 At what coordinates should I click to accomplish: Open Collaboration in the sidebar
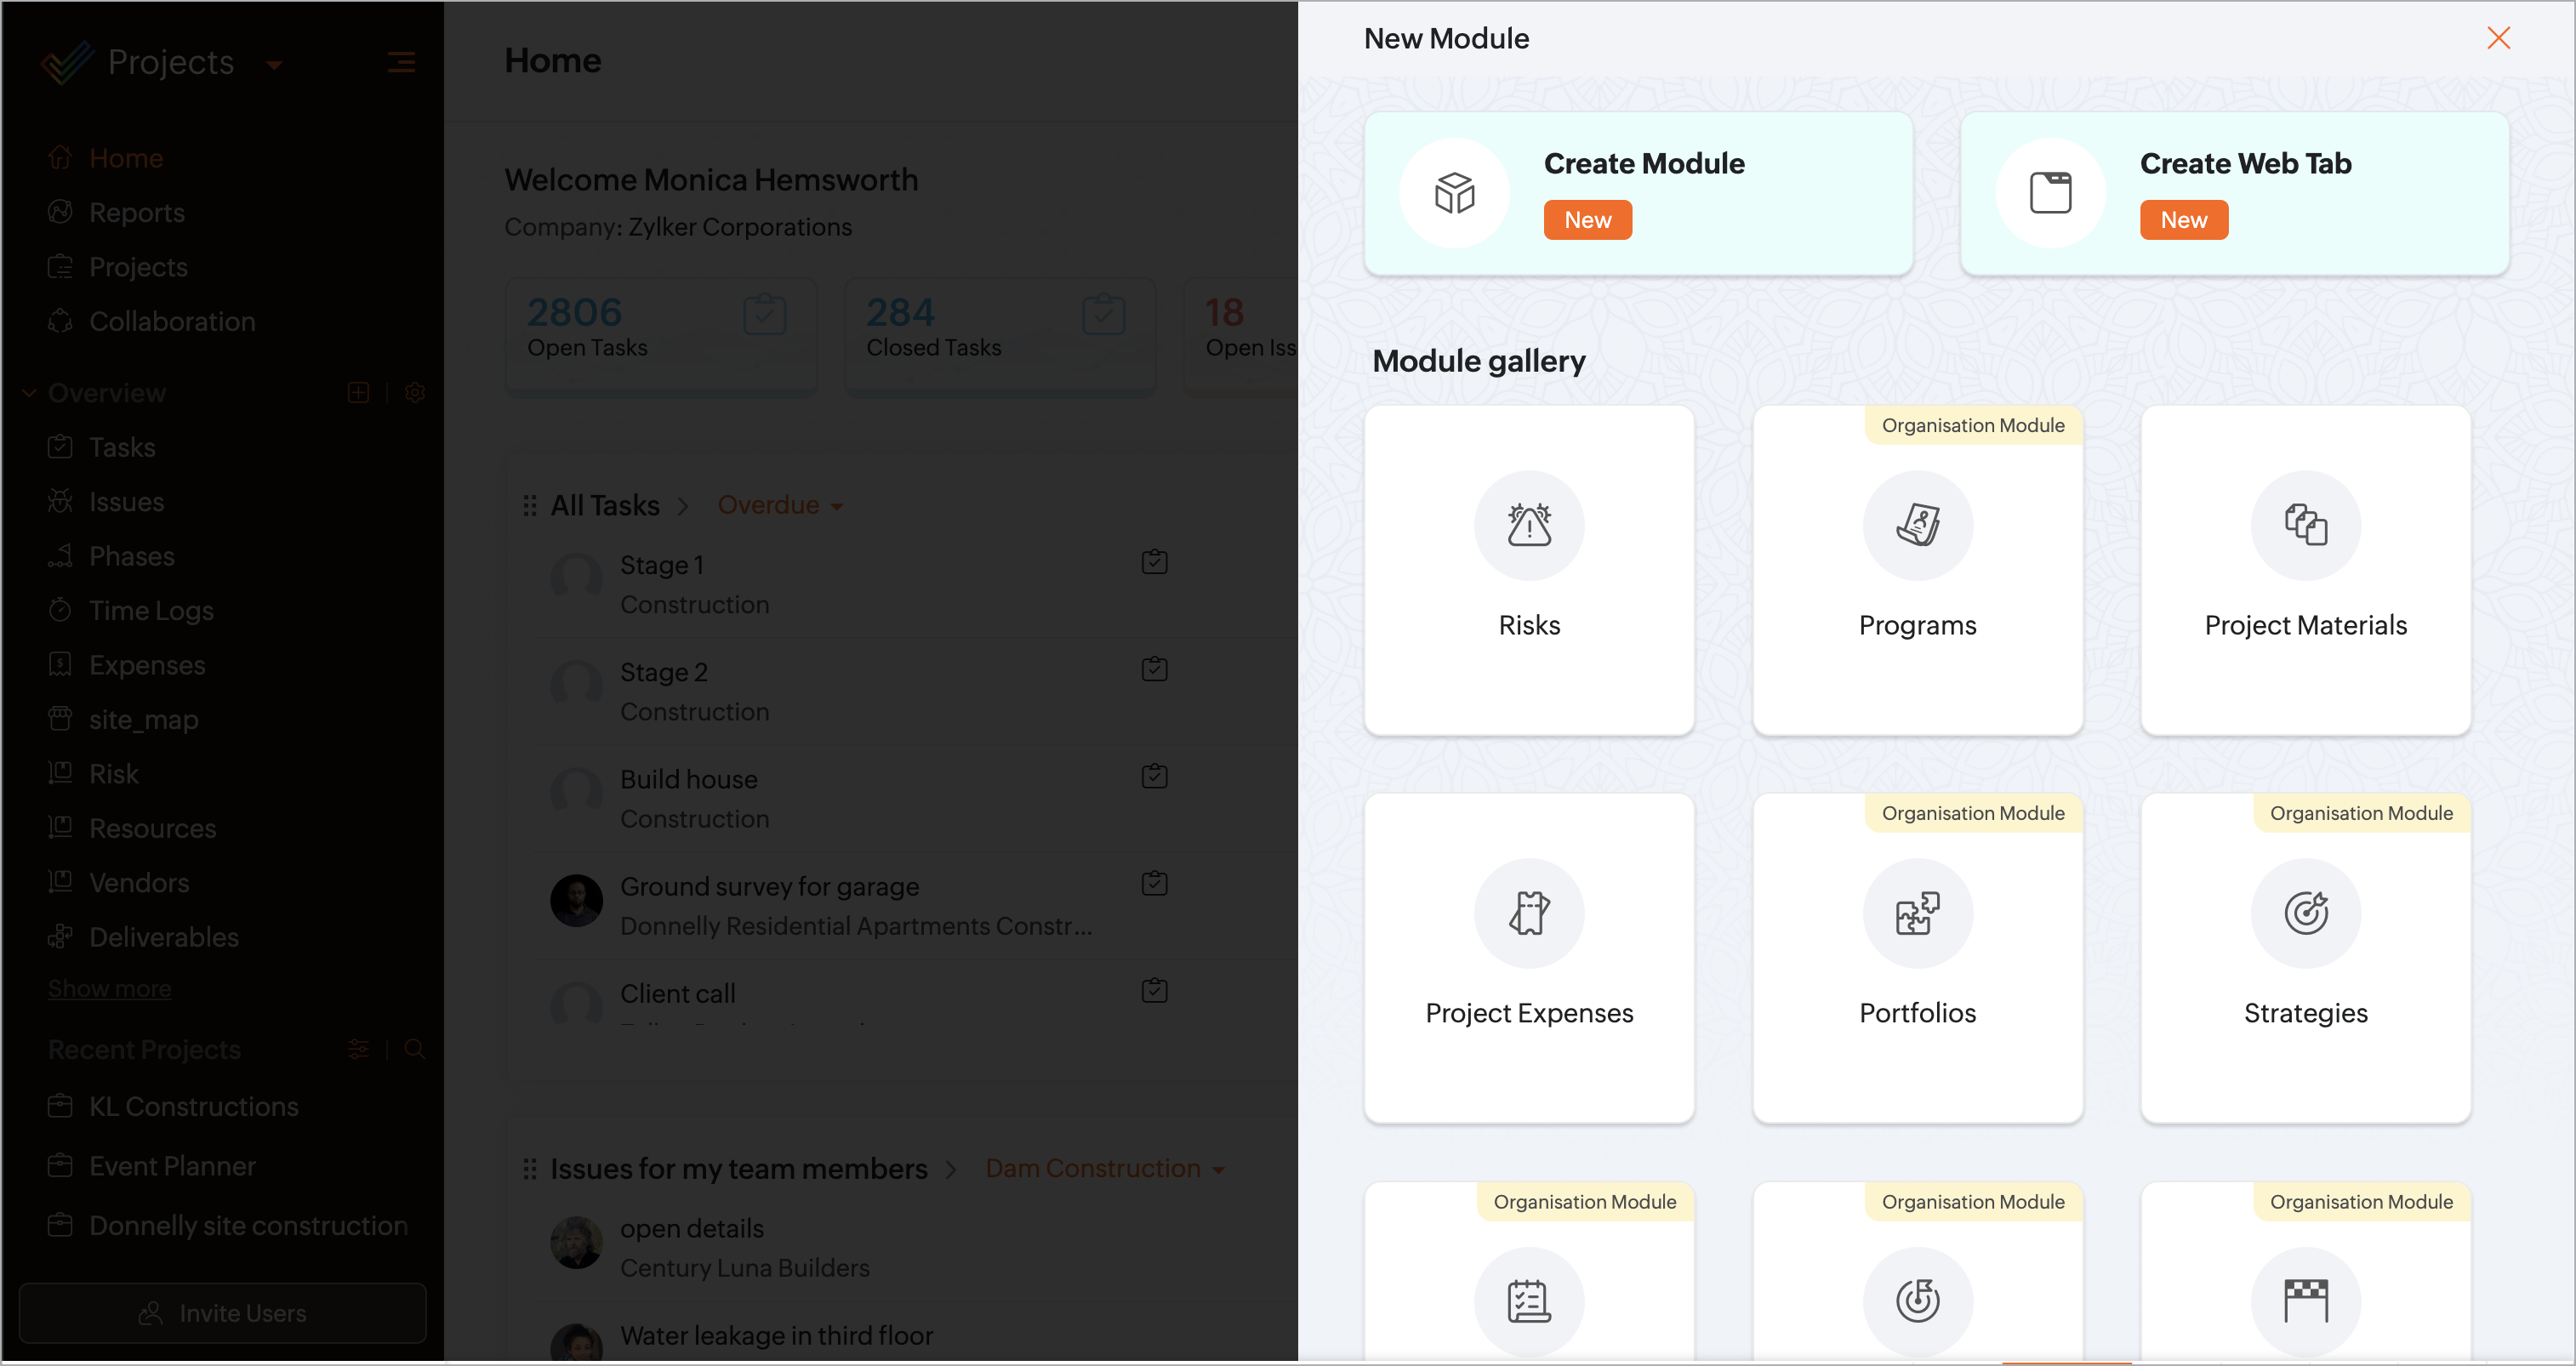(x=172, y=321)
